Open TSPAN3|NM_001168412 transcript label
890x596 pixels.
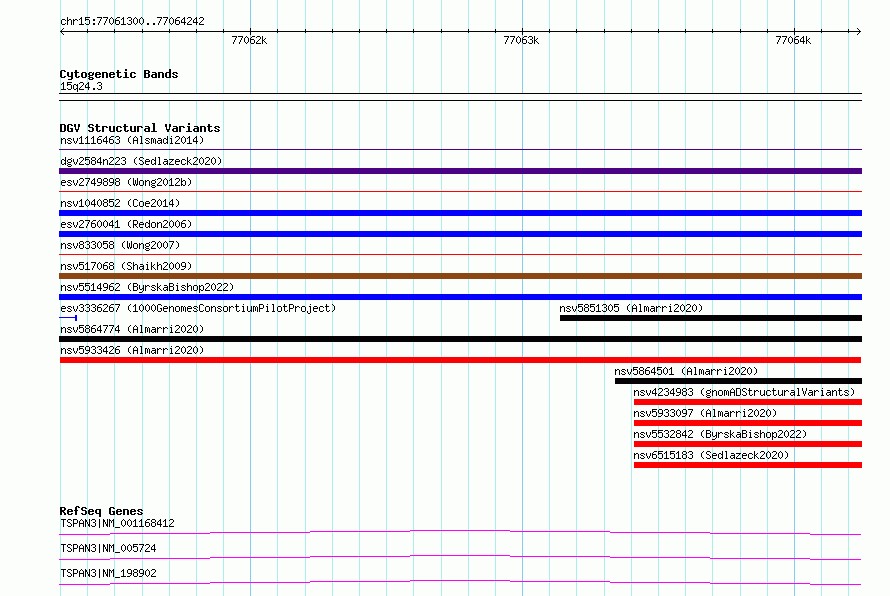tap(117, 523)
